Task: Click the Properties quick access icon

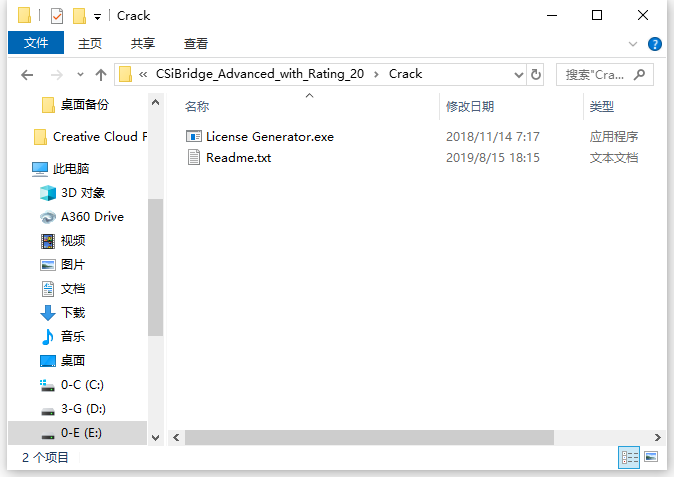Action: coord(57,16)
